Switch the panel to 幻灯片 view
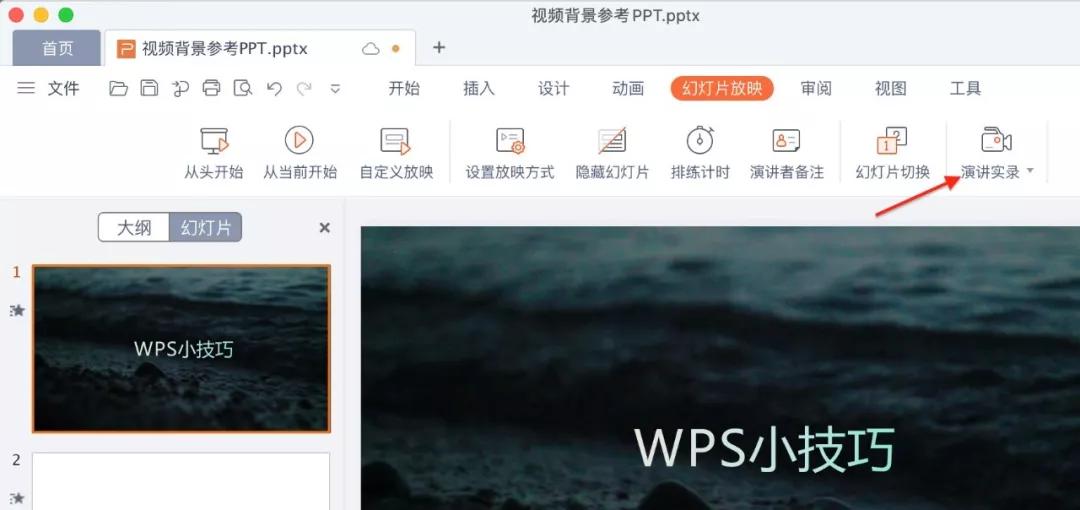This screenshot has height=510, width=1080. (x=206, y=227)
